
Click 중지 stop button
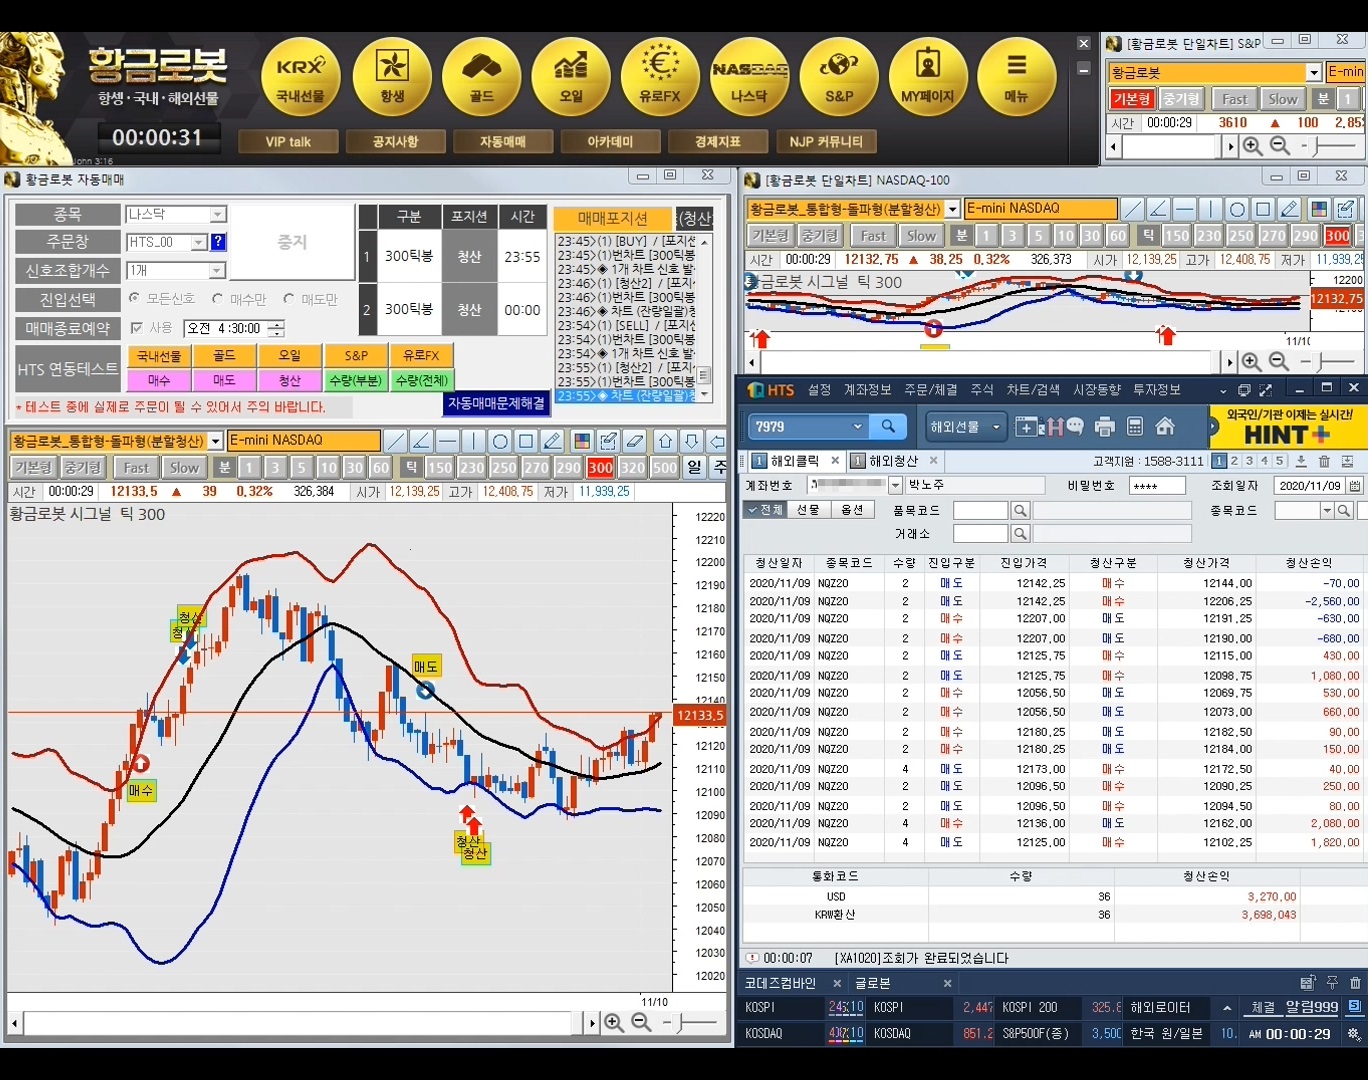292,242
